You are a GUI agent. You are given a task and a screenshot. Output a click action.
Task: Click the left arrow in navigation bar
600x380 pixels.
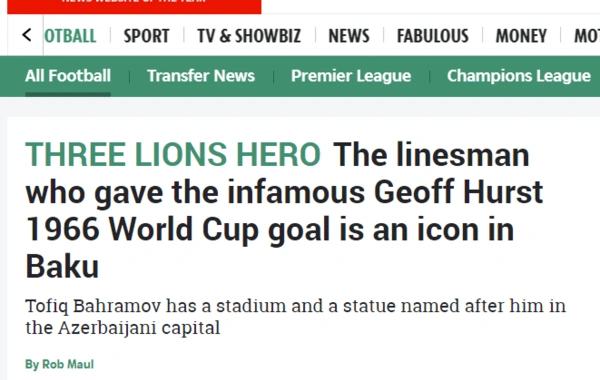click(x=26, y=35)
